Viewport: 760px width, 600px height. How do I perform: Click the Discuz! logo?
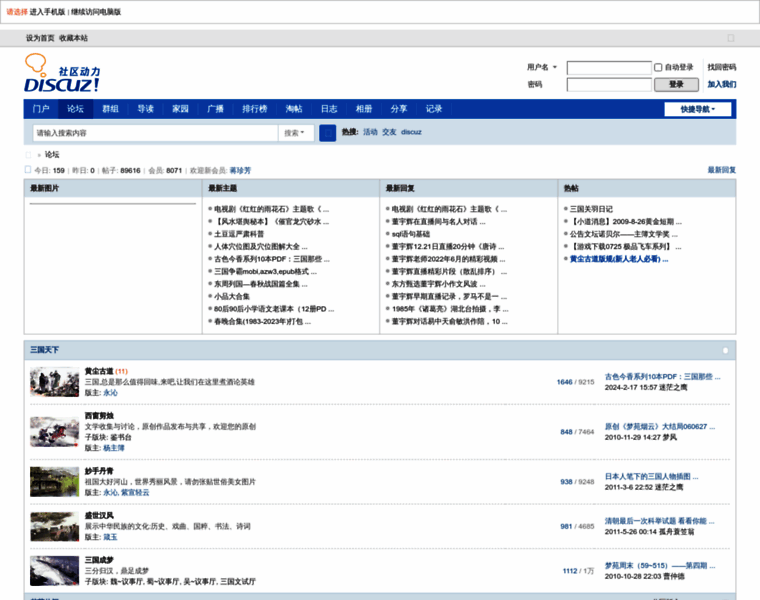coord(62,74)
